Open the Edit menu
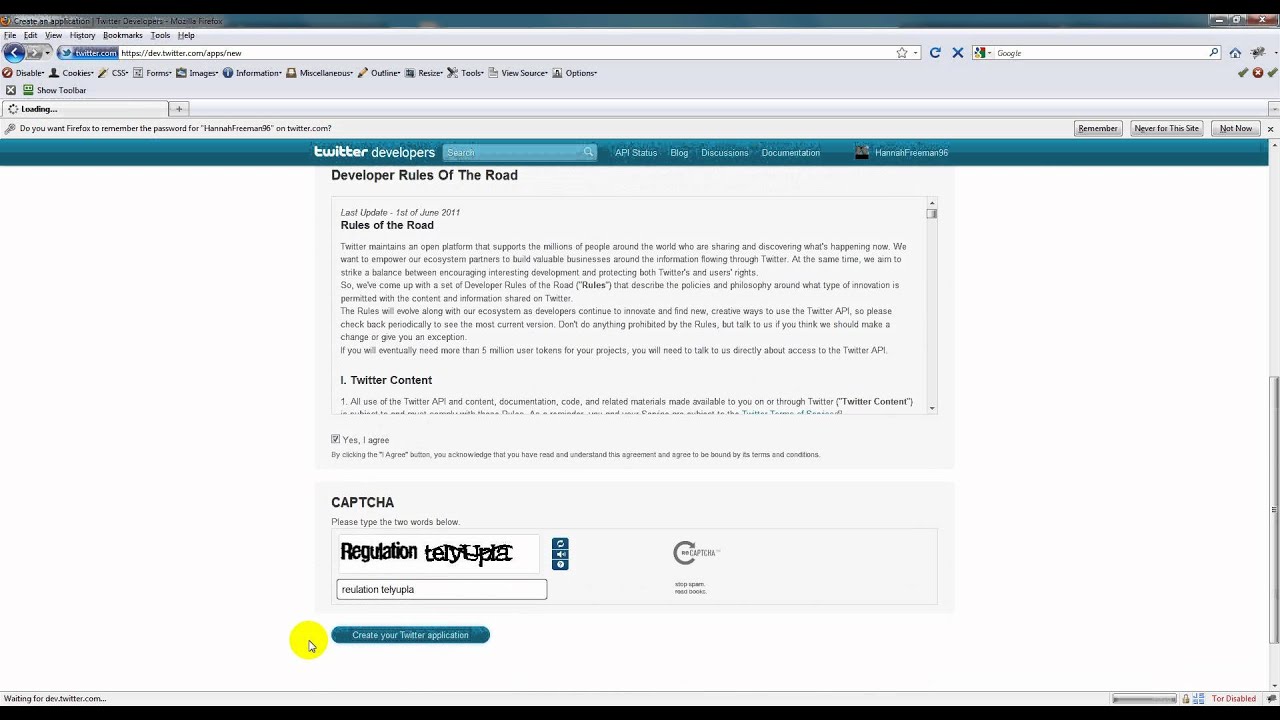1280x720 pixels. pos(31,35)
